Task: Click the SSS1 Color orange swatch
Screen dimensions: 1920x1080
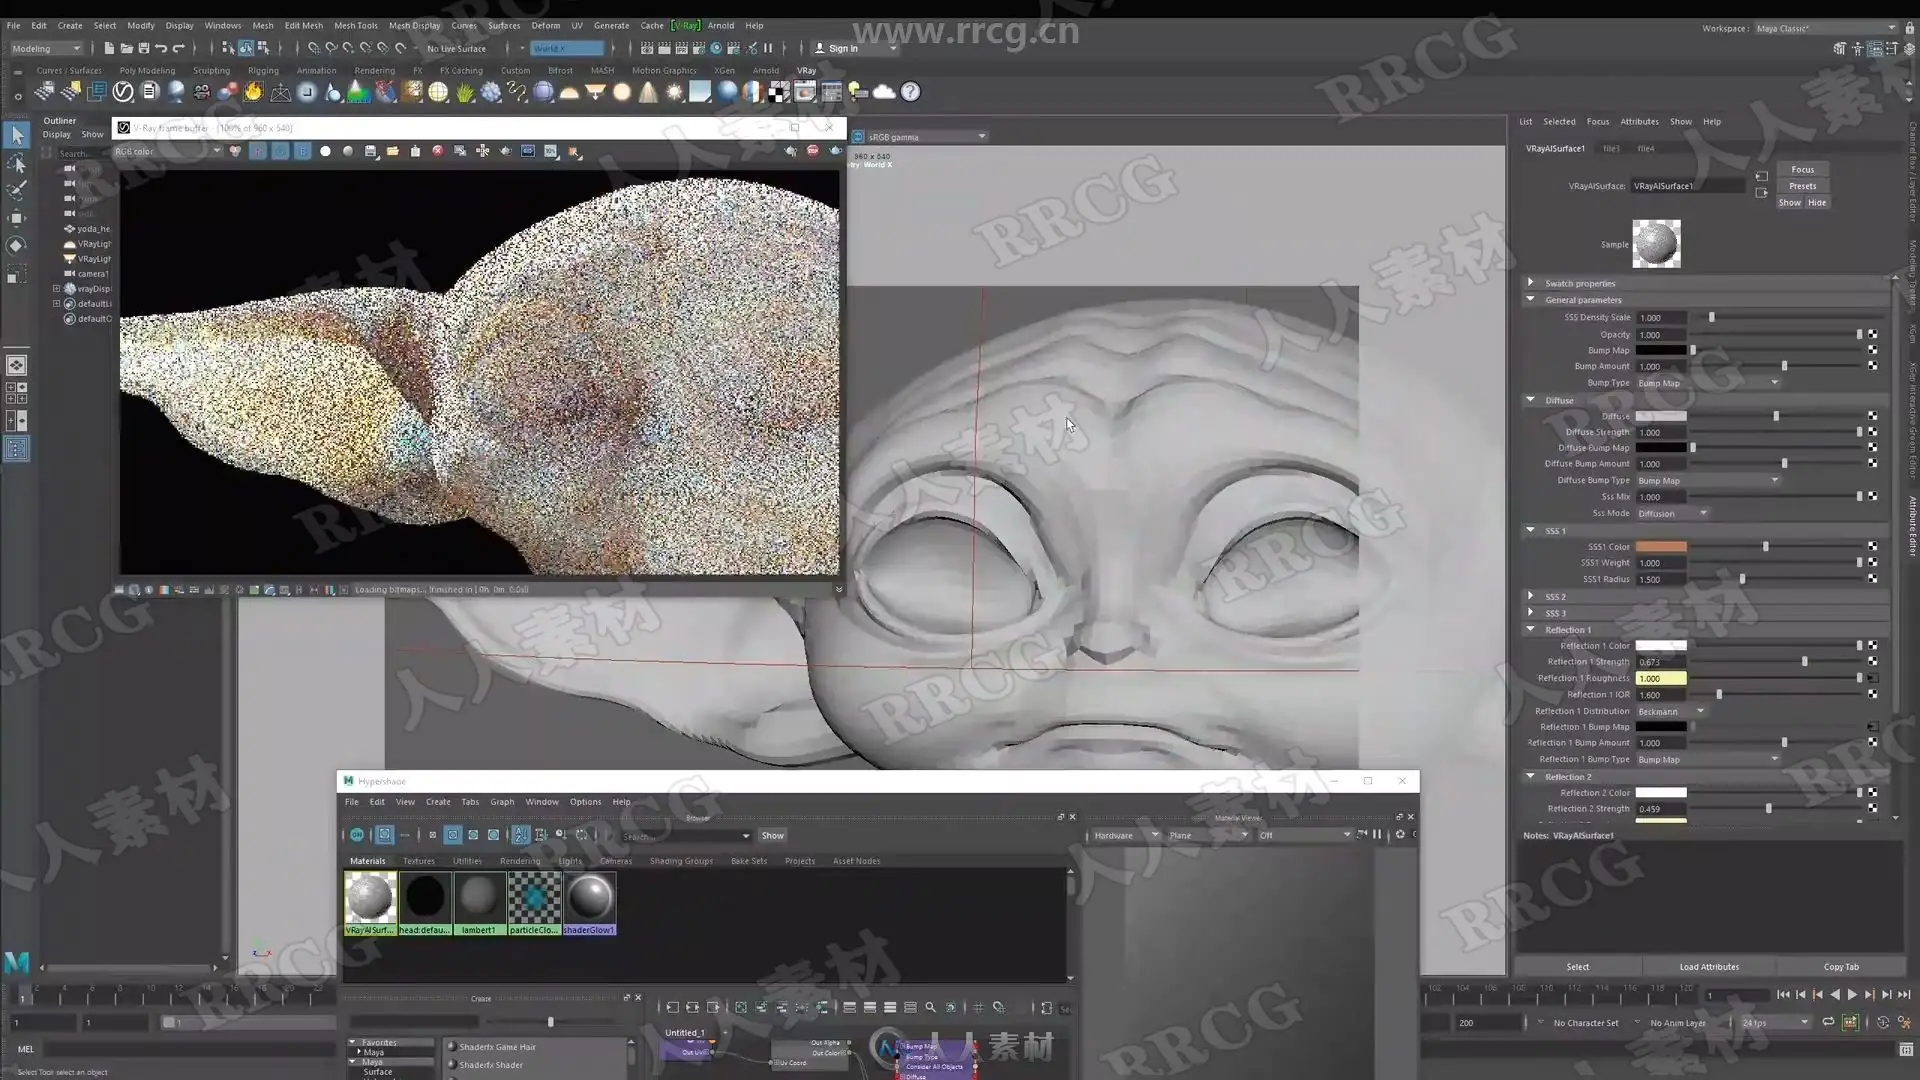Action: pyautogui.click(x=1660, y=547)
